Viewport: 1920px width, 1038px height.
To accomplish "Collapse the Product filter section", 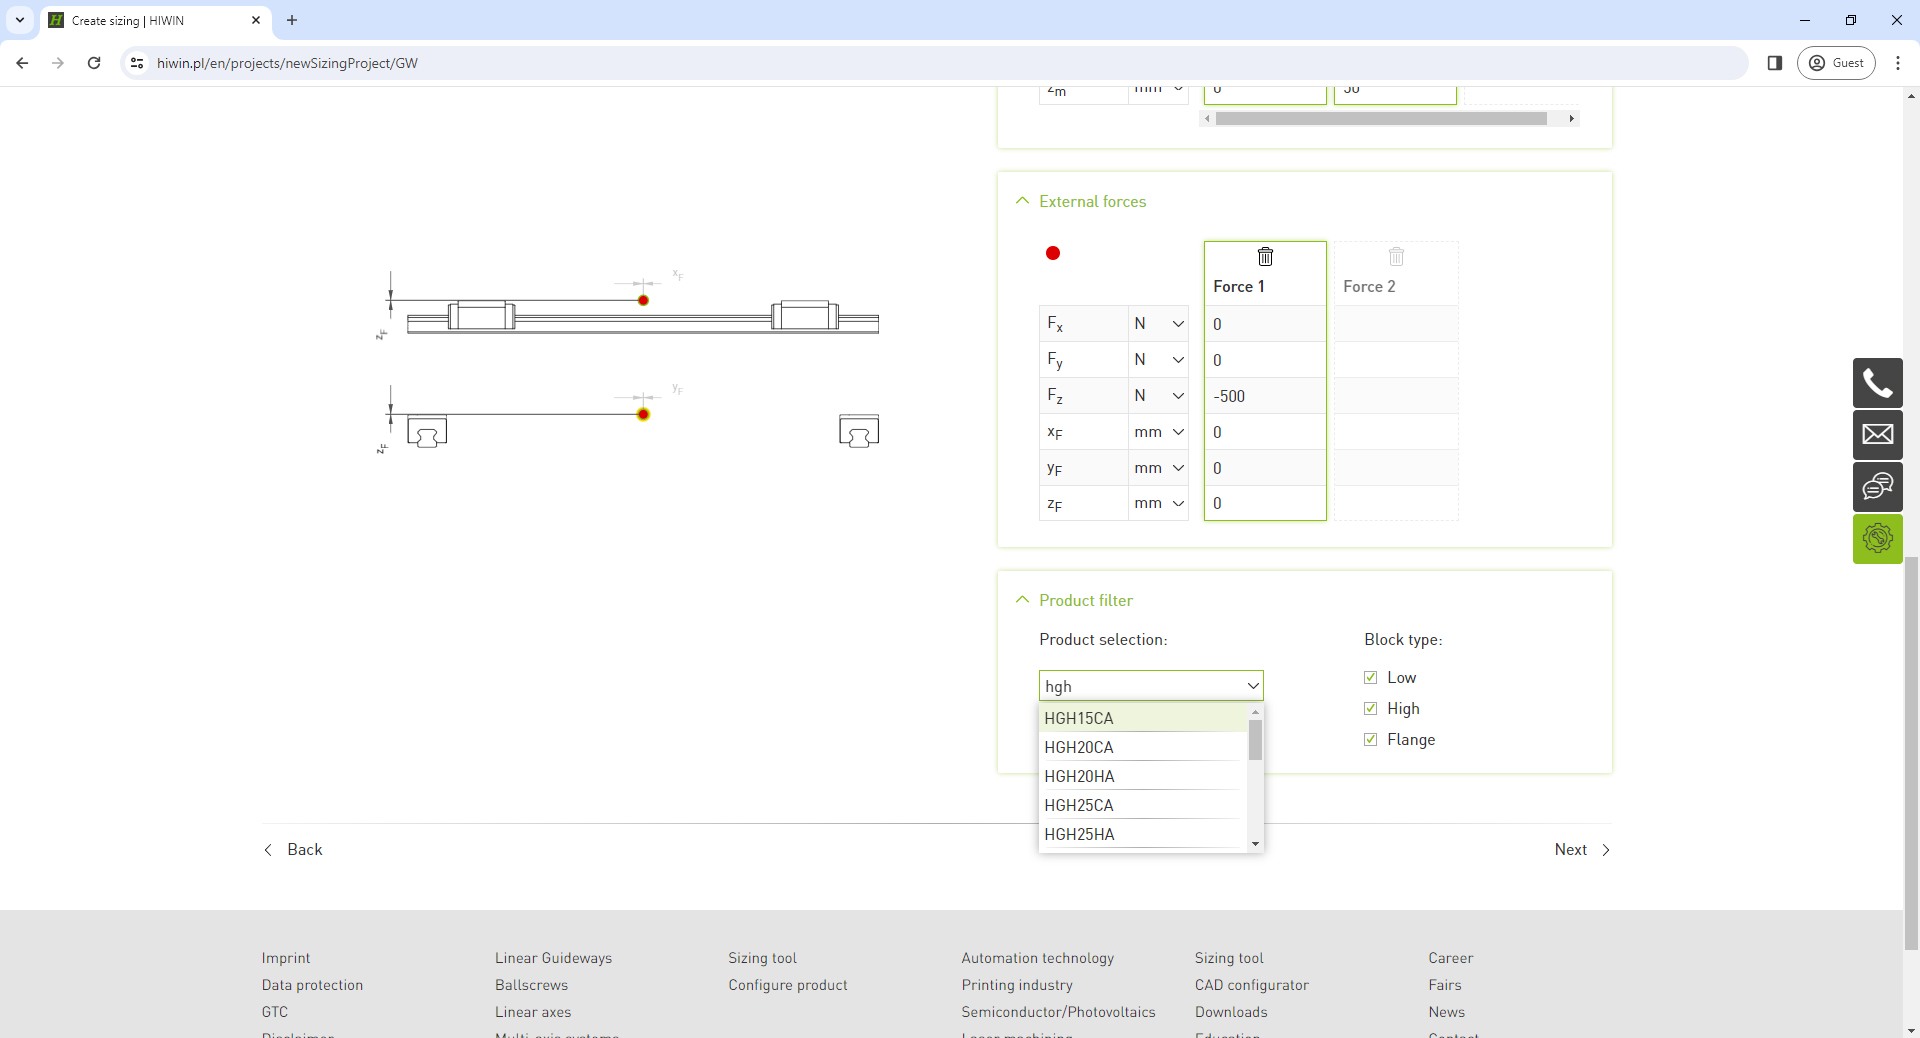I will [1022, 600].
